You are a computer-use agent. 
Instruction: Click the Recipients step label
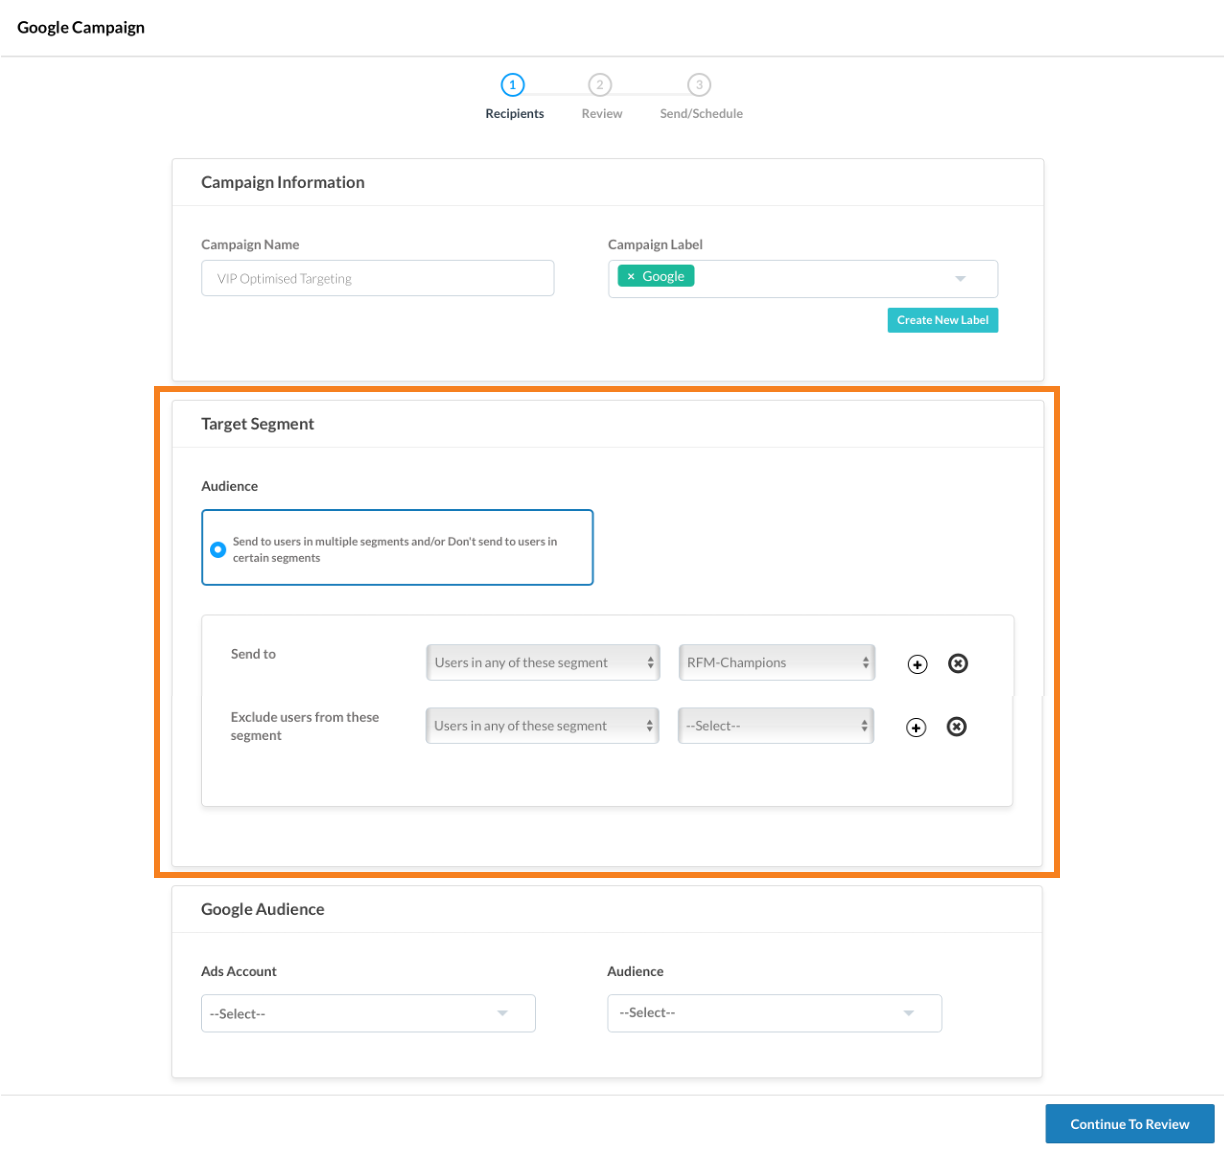[x=515, y=114]
